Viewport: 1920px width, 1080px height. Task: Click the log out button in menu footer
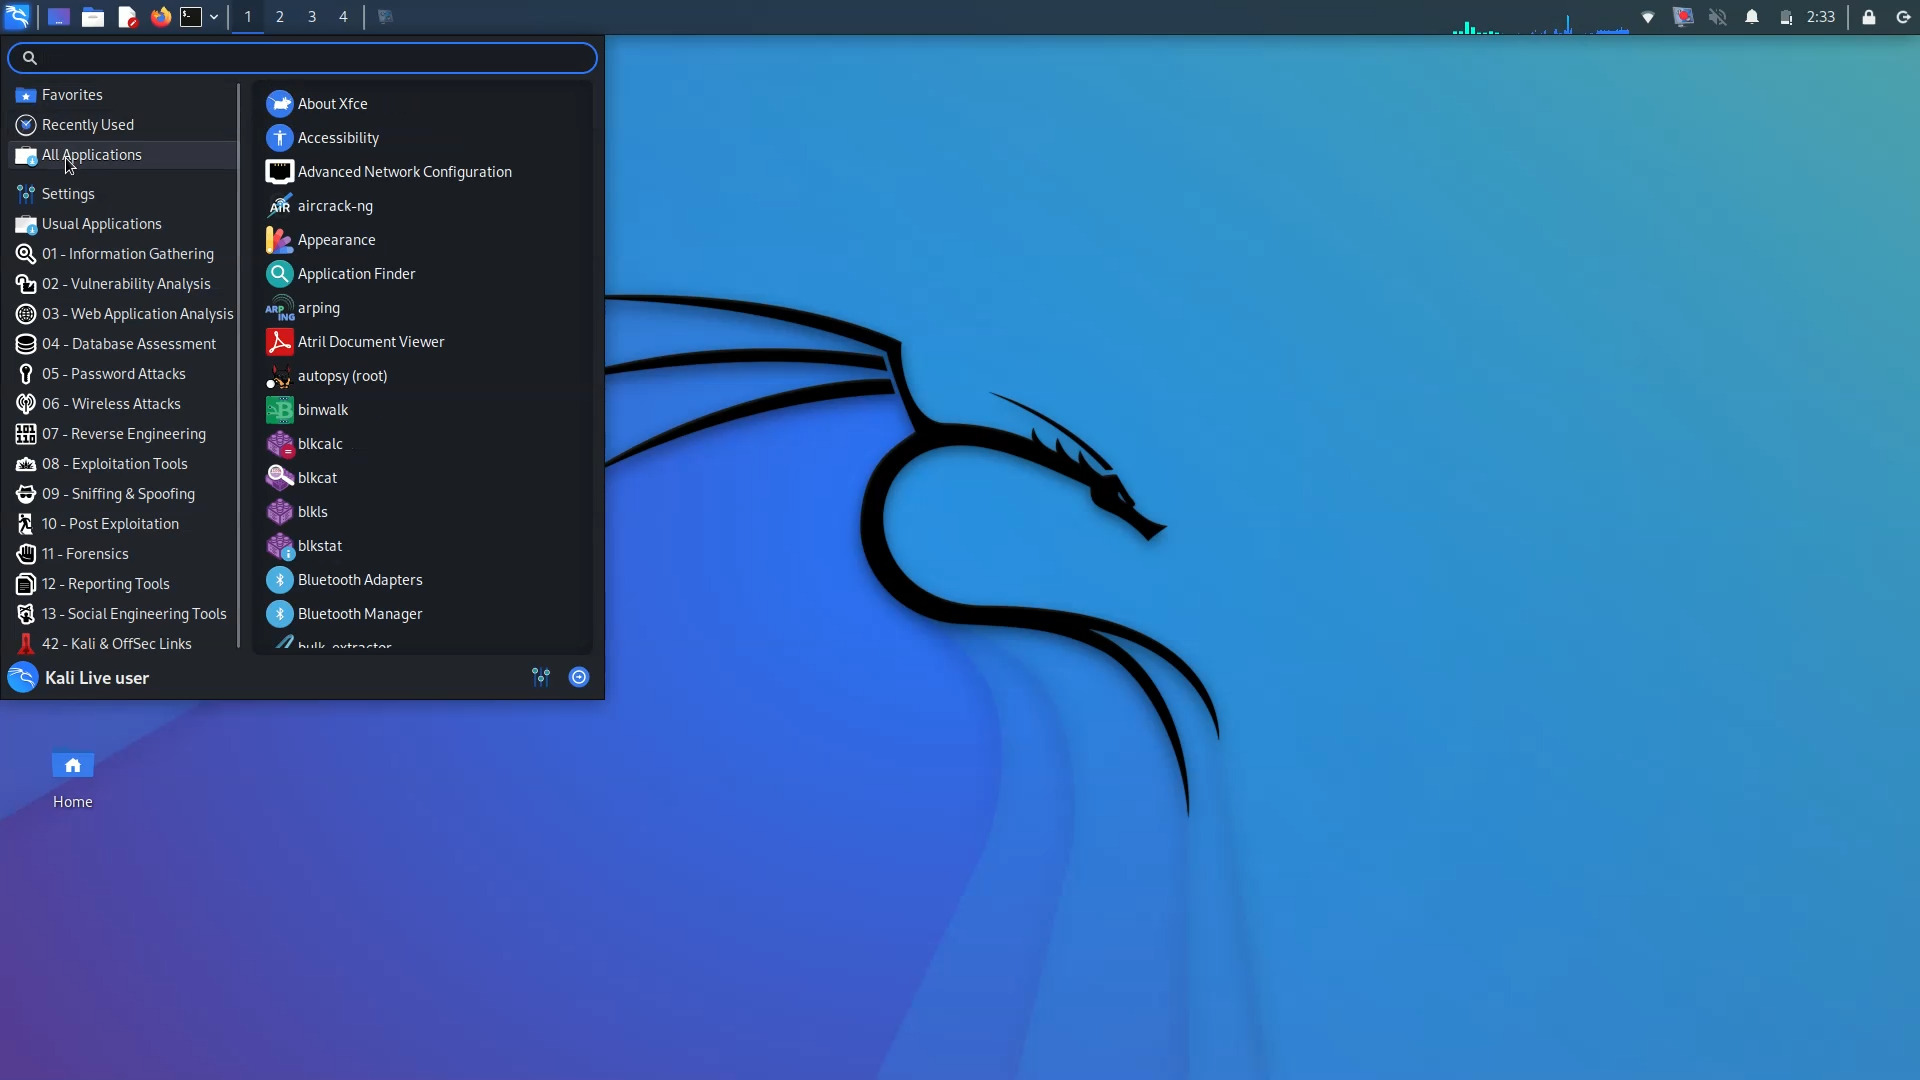579,678
